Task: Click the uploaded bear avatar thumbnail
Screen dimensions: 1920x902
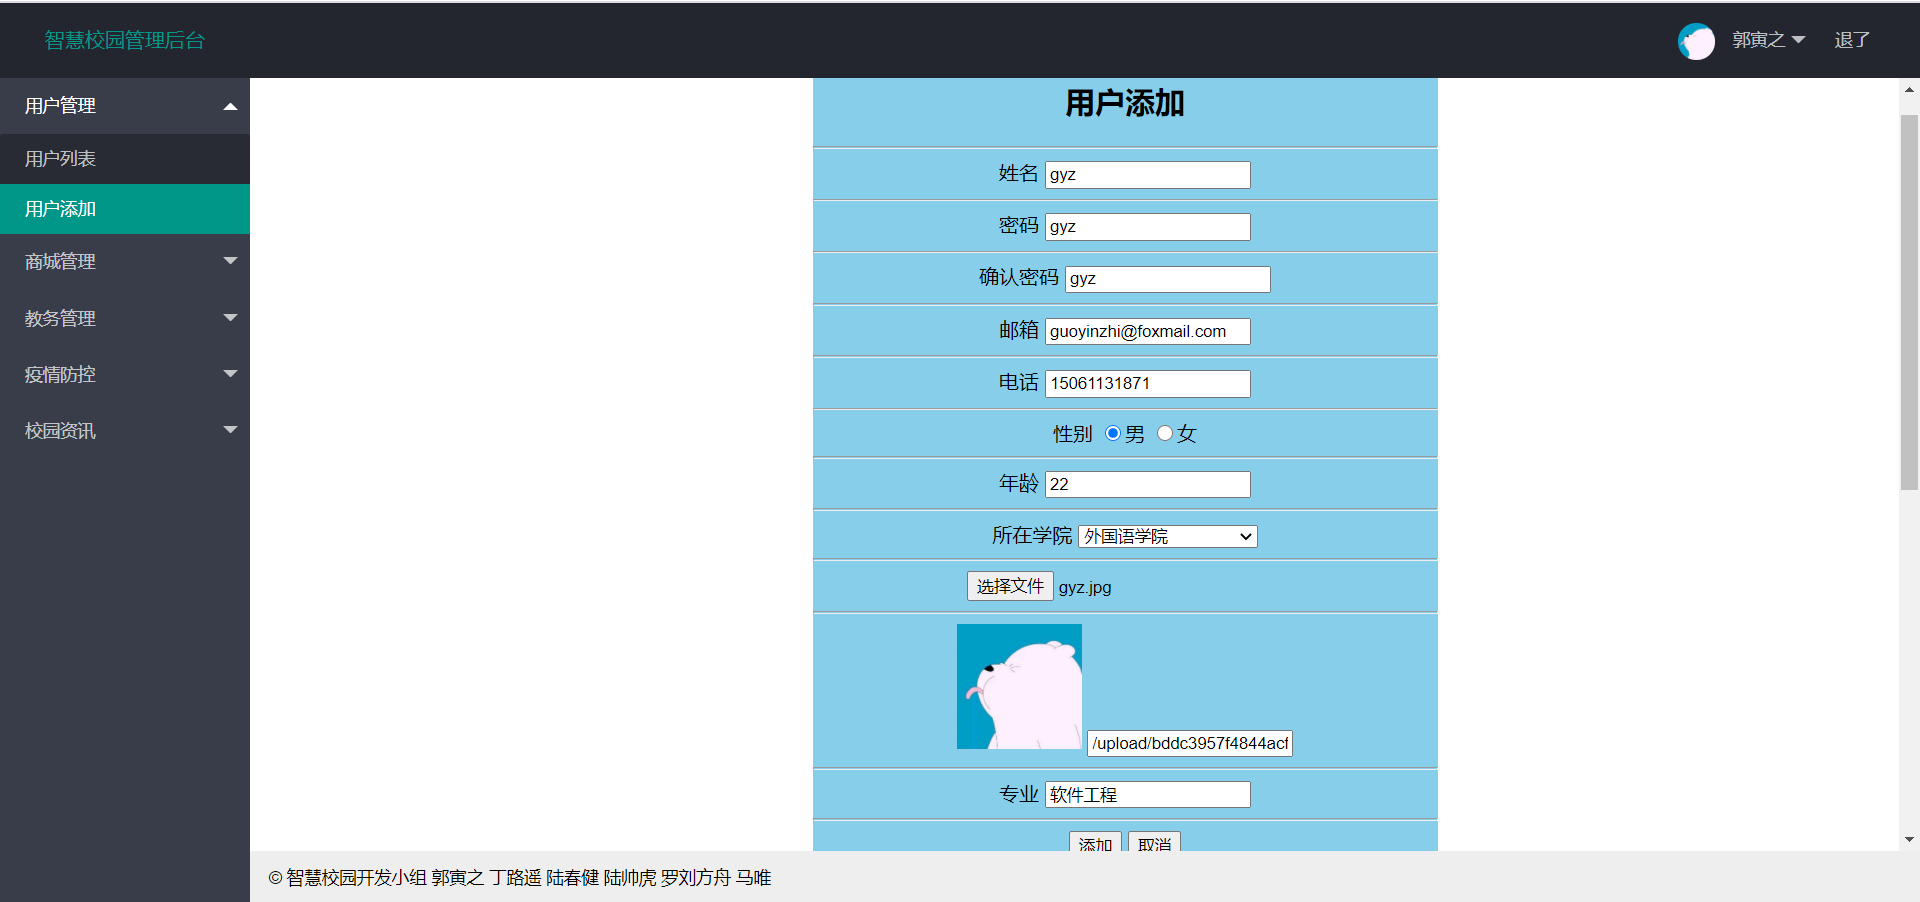Action: pyautogui.click(x=1019, y=687)
